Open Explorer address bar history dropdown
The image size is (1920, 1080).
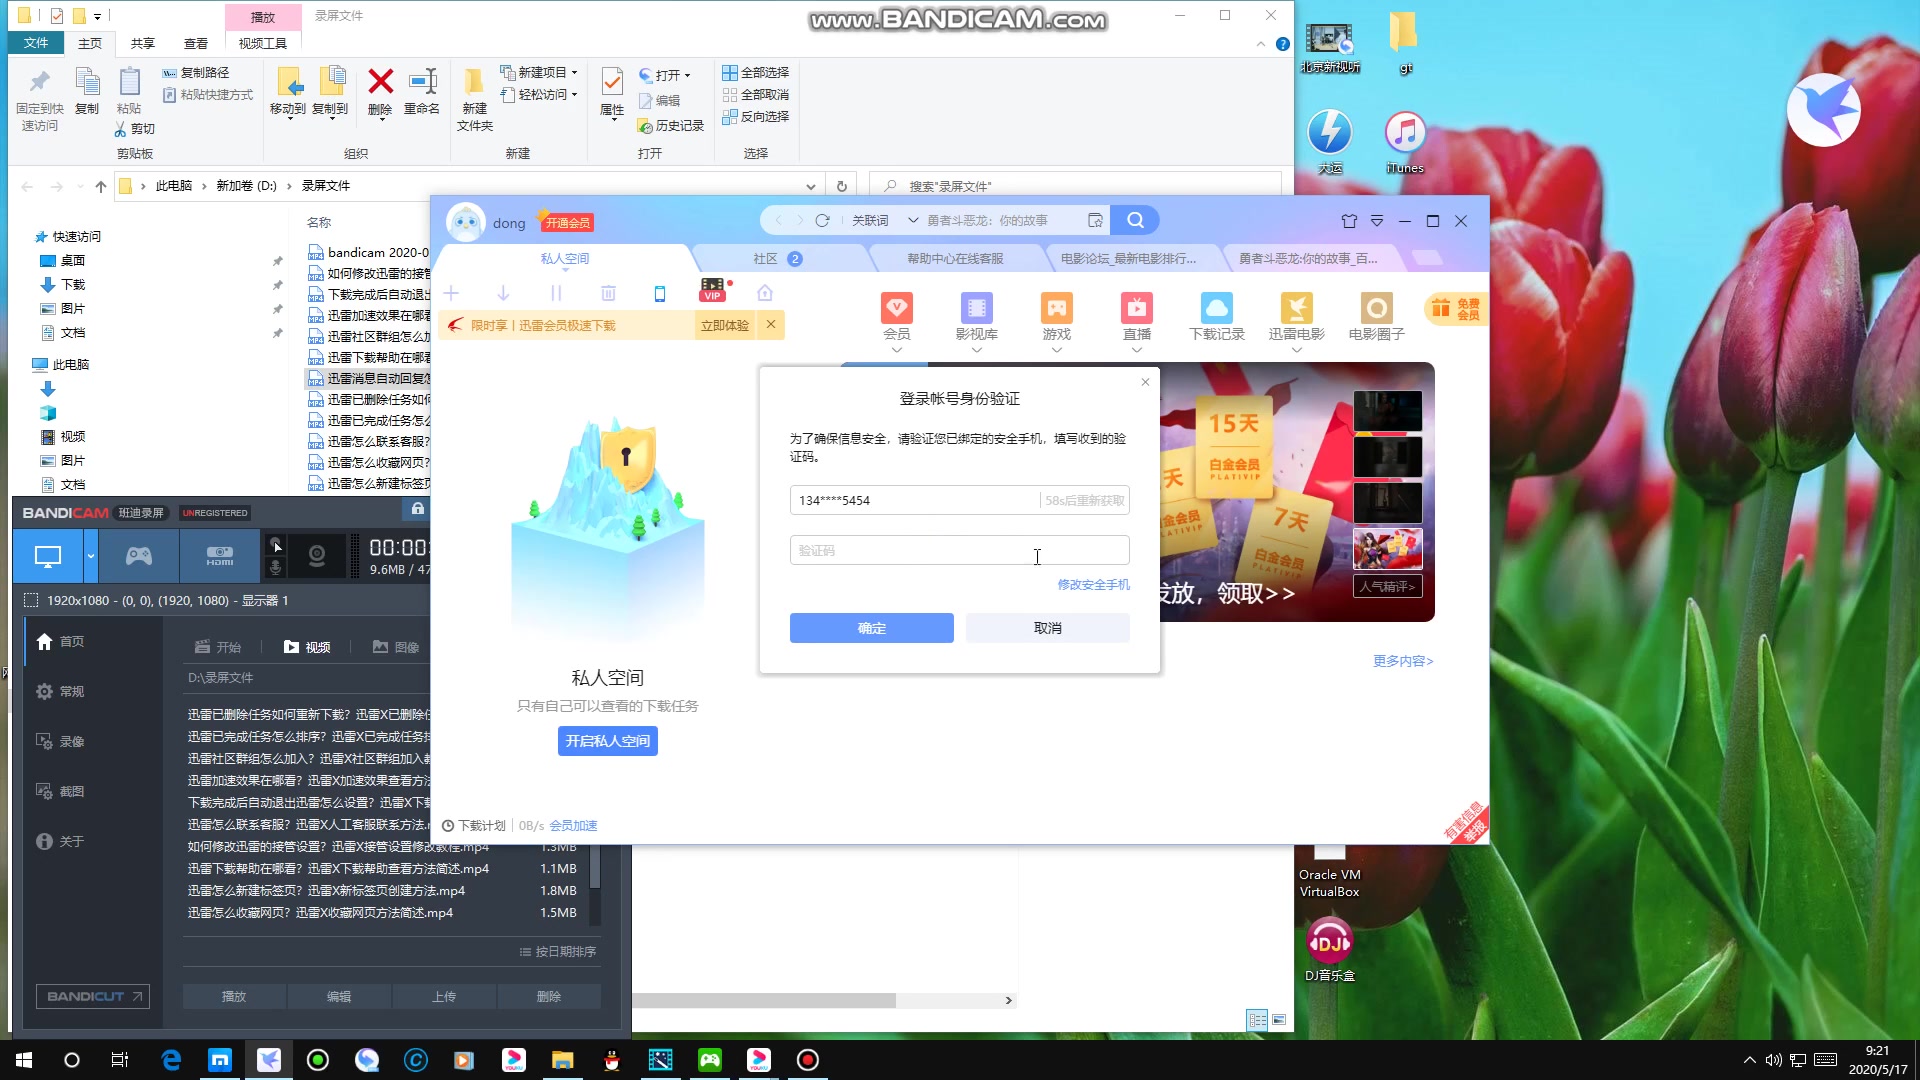pos(810,186)
